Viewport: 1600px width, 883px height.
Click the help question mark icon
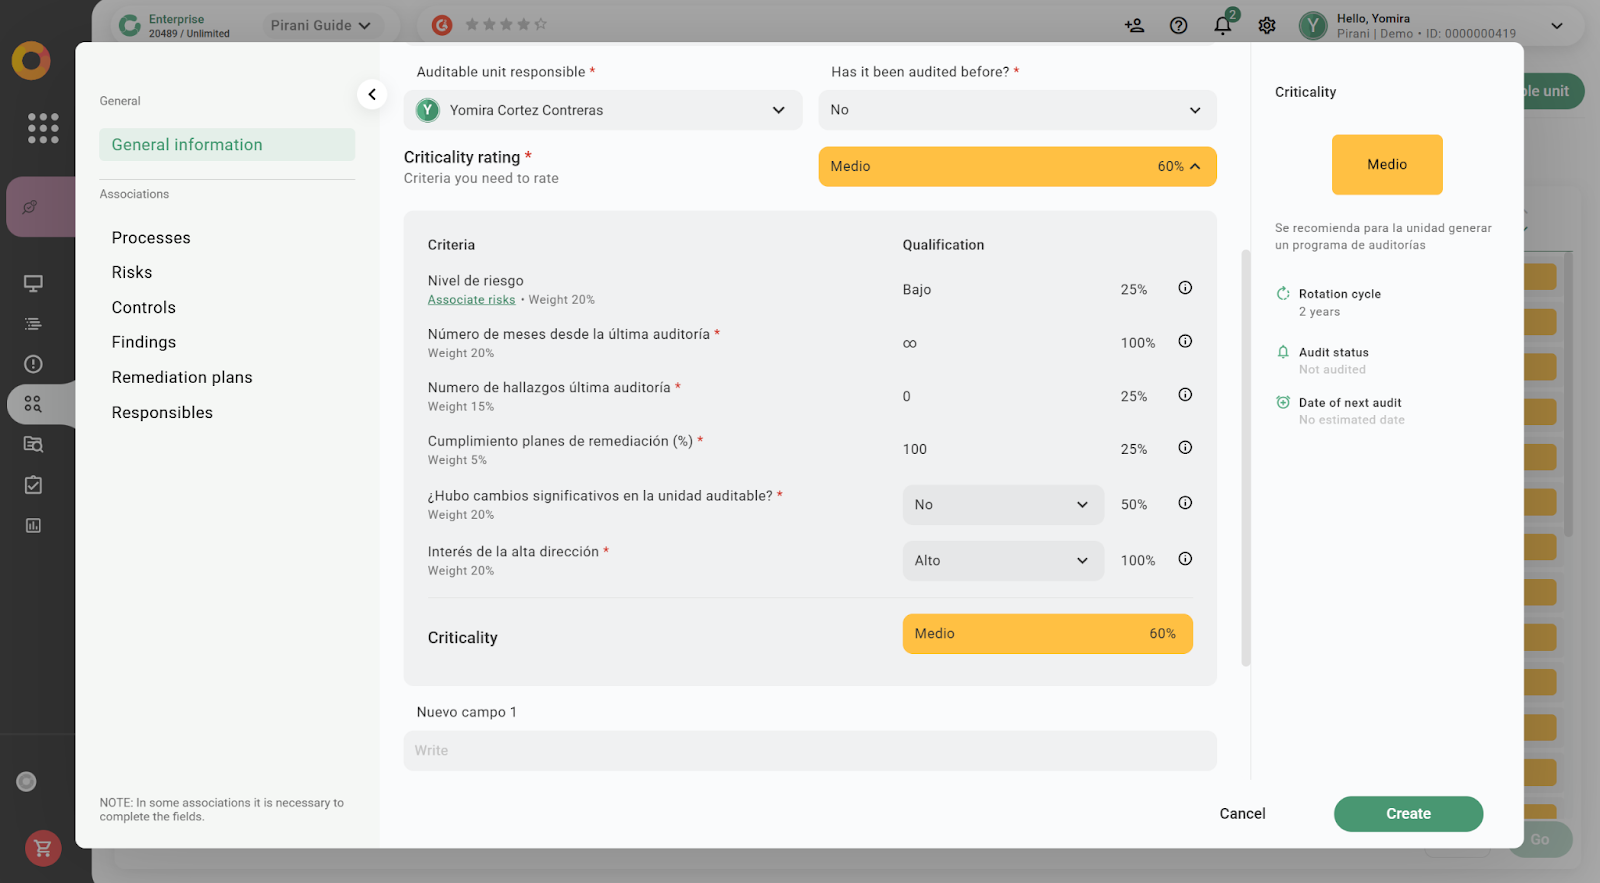tap(1178, 25)
